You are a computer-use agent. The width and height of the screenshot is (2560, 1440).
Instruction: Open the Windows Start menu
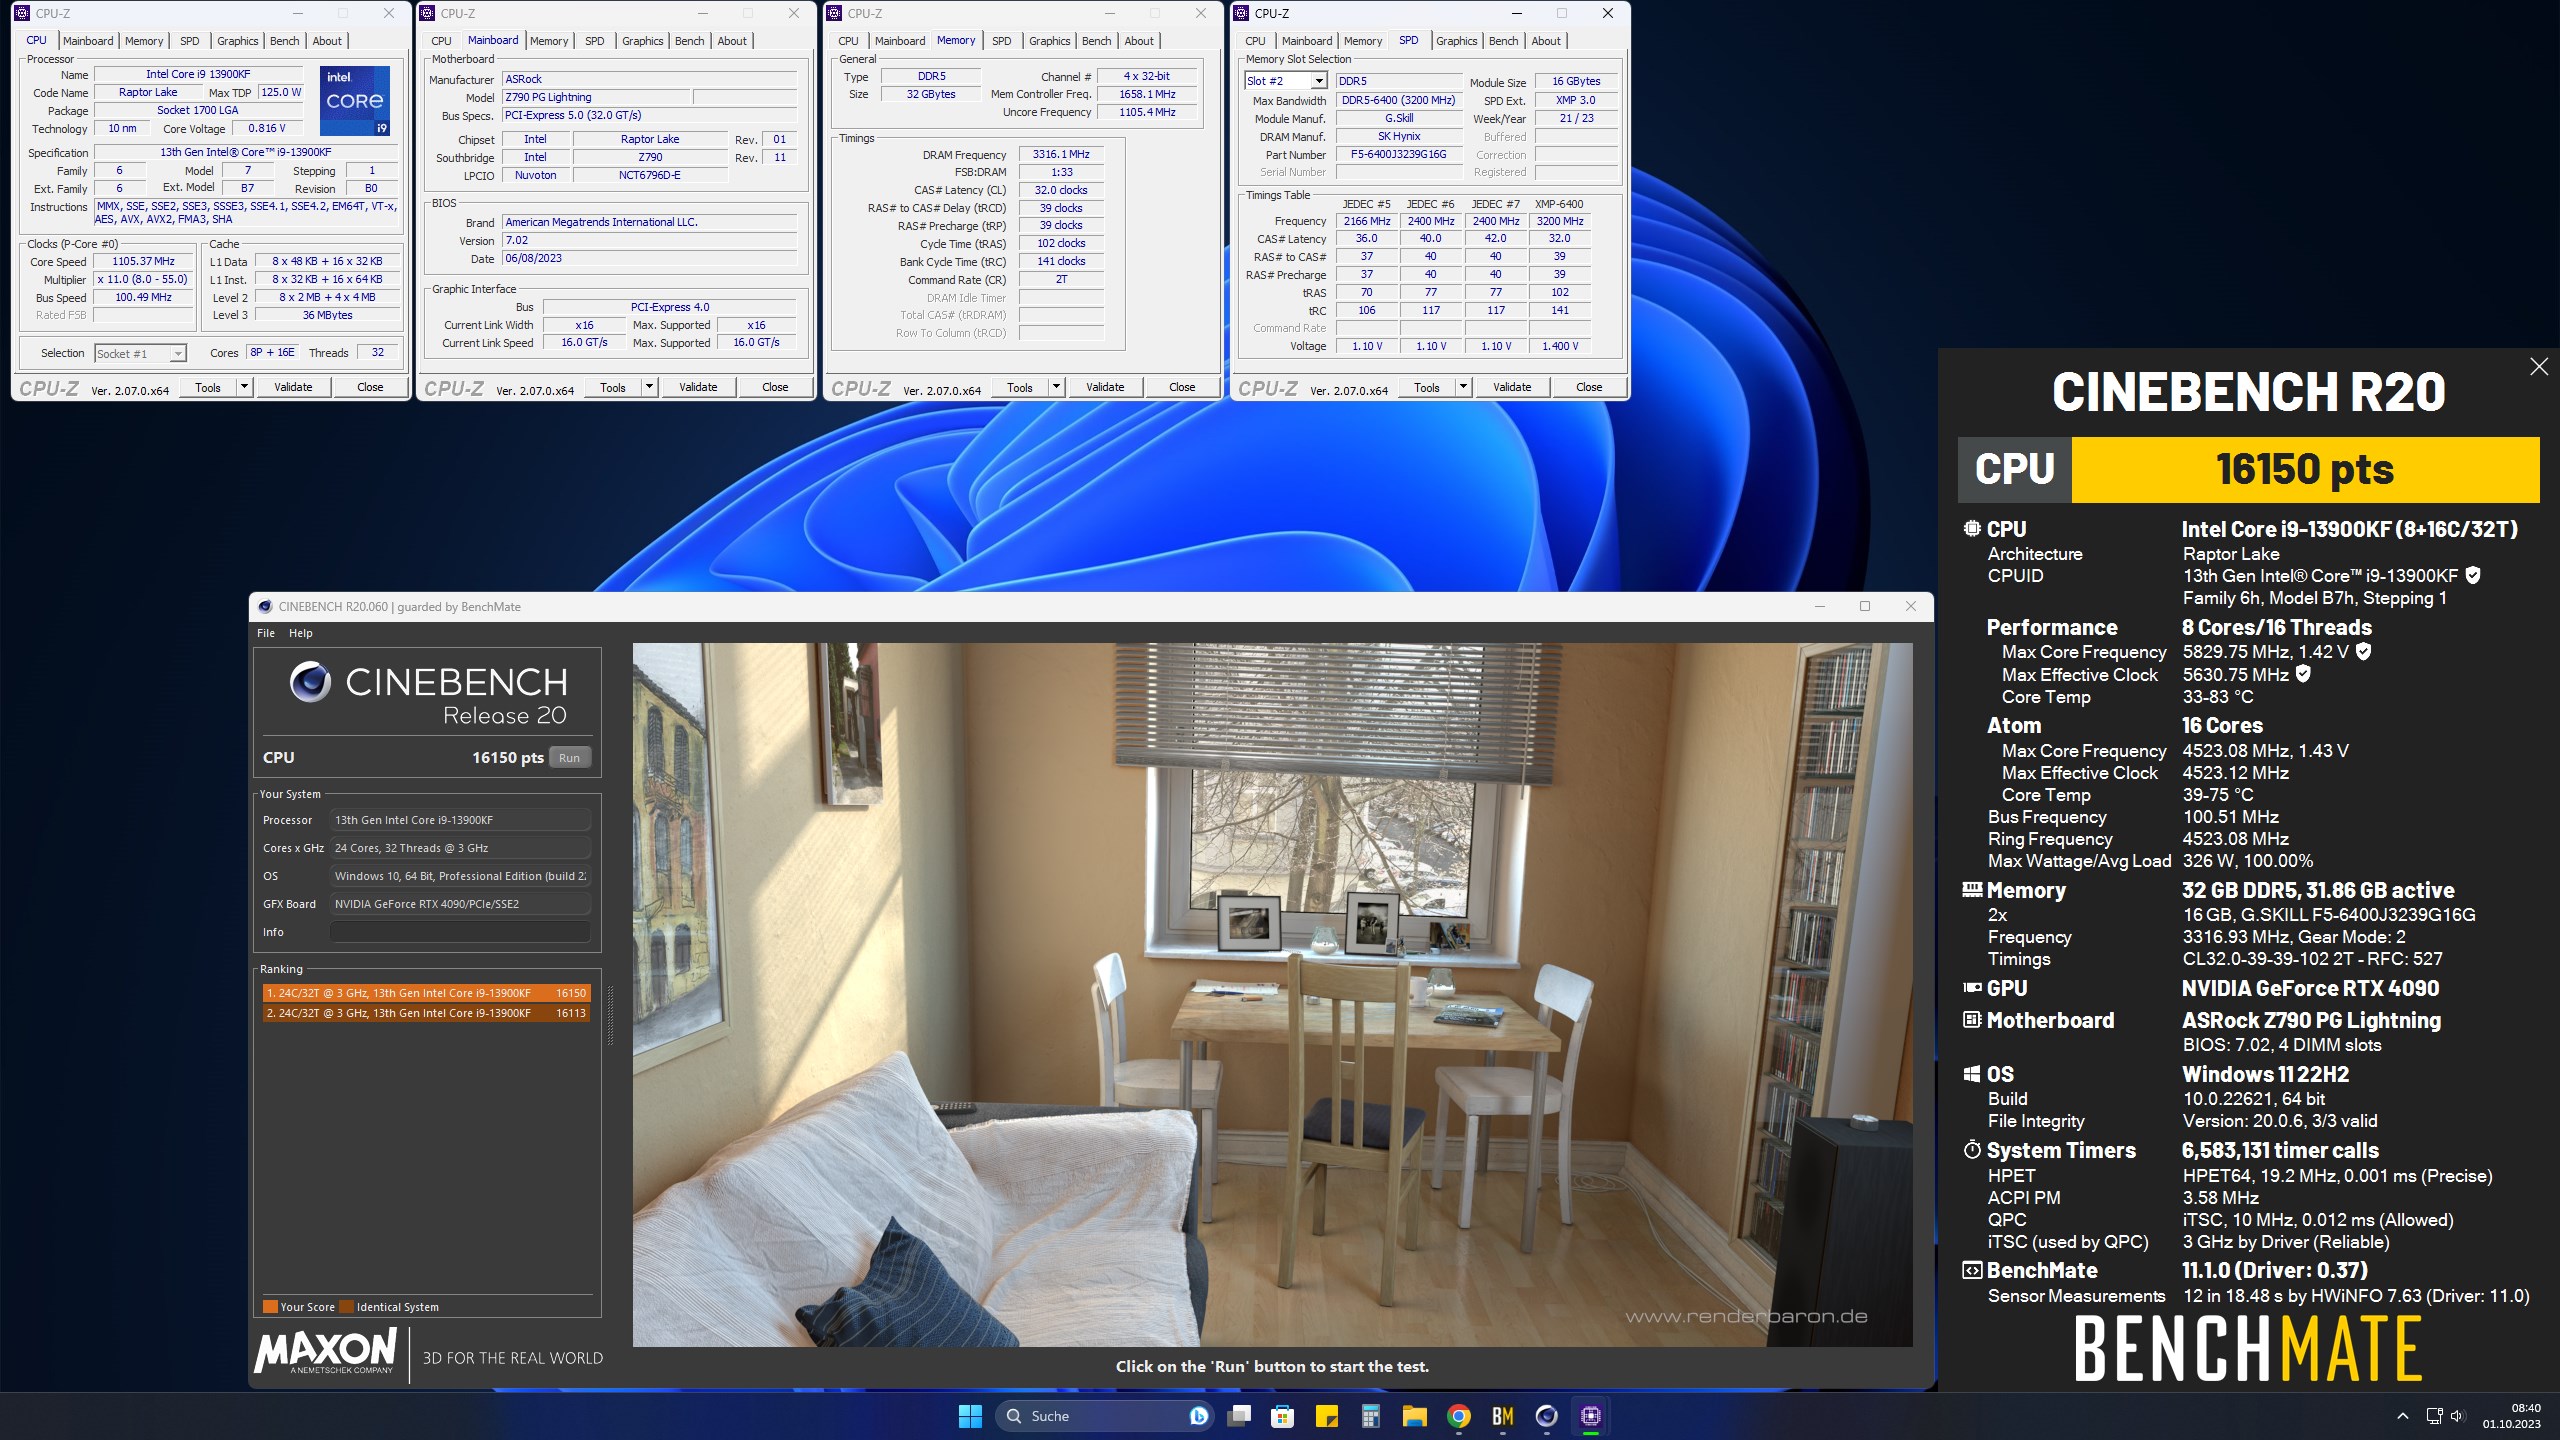tap(970, 1415)
